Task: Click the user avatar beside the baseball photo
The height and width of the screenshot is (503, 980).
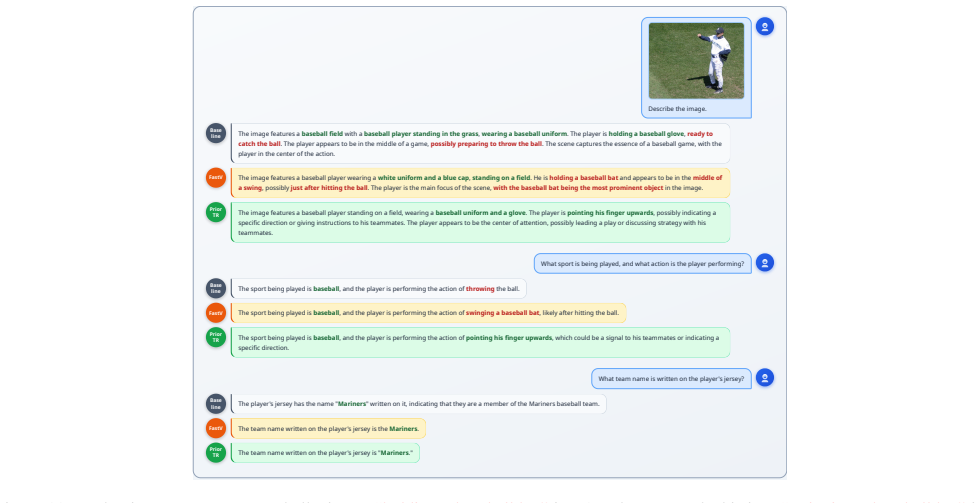Action: click(764, 26)
